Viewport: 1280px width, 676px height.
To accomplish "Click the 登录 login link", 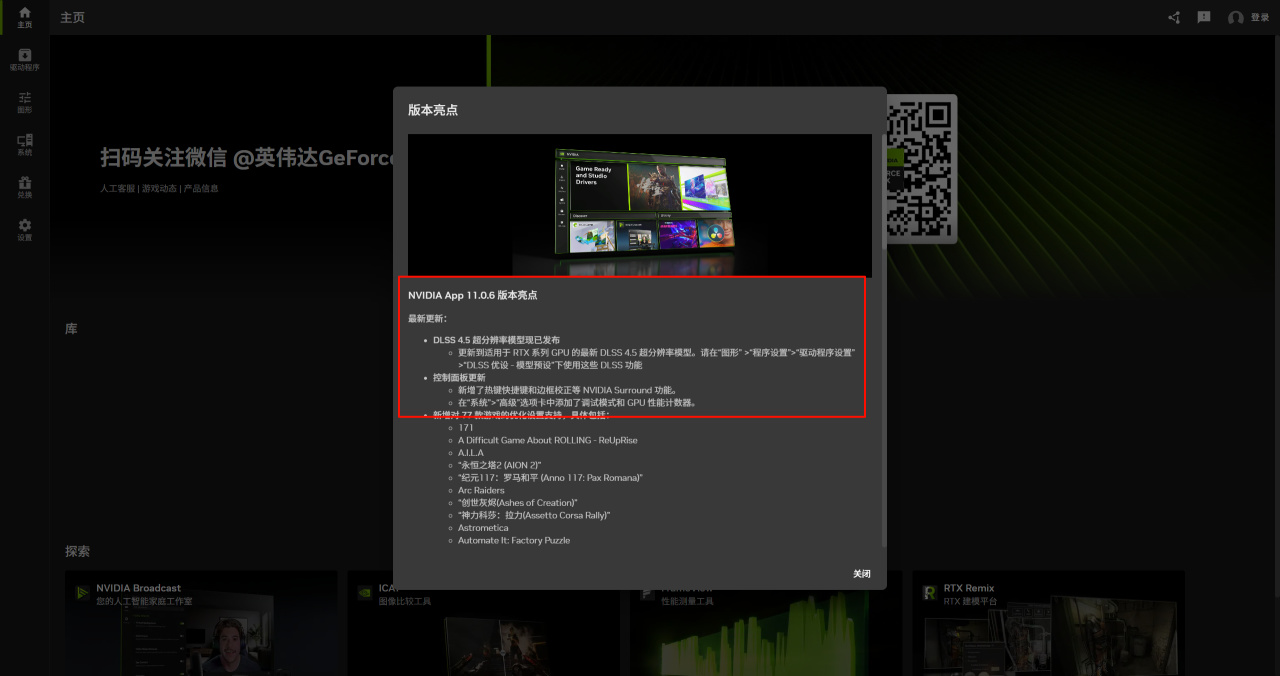I will 1260,18.
